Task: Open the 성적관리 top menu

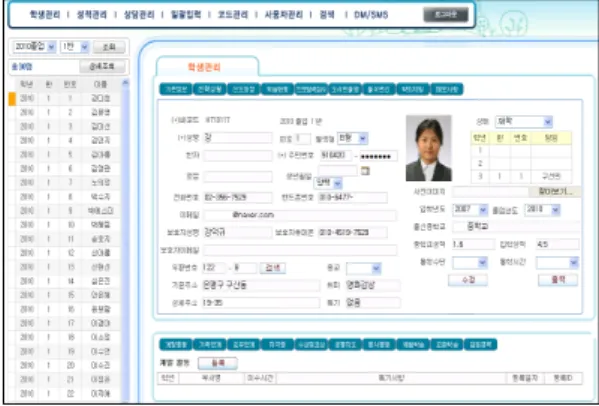Action: tap(92, 15)
